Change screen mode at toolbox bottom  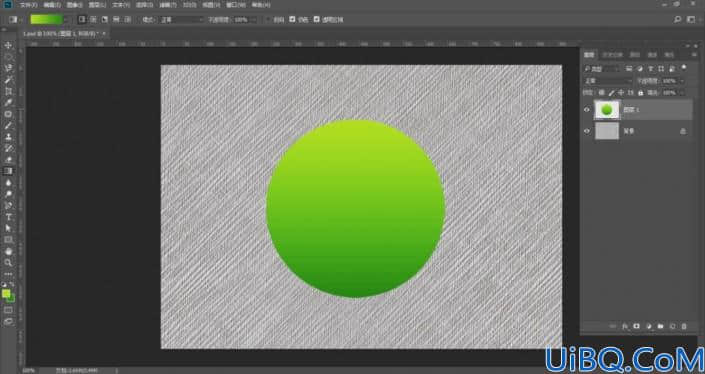[x=8, y=322]
